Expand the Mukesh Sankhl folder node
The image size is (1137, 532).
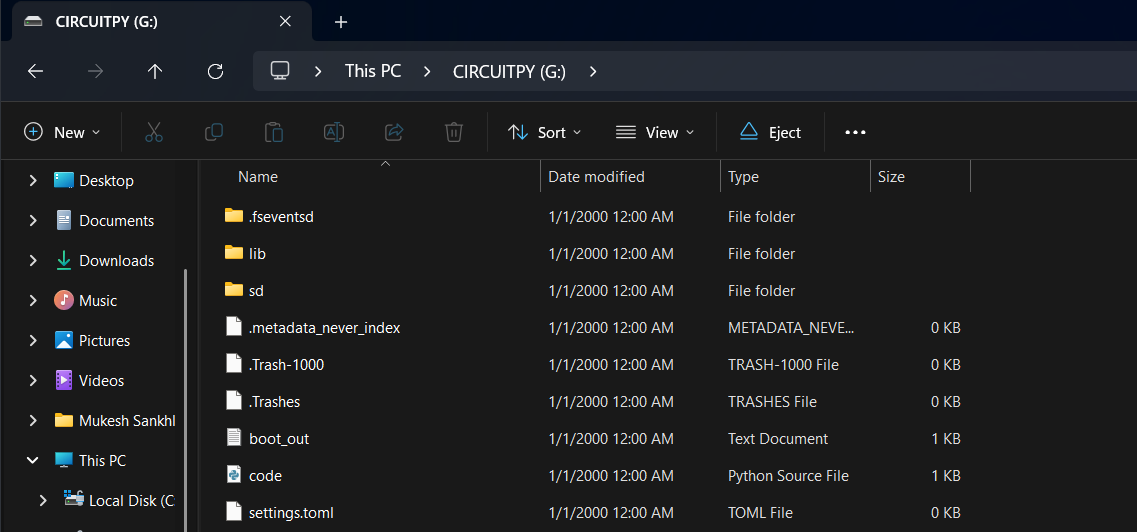coord(33,420)
